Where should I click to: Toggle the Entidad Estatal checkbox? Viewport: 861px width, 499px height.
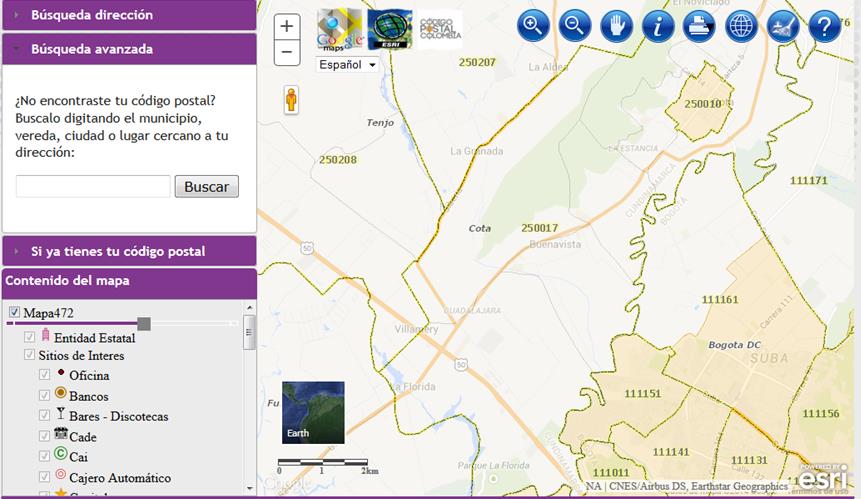(x=30, y=337)
